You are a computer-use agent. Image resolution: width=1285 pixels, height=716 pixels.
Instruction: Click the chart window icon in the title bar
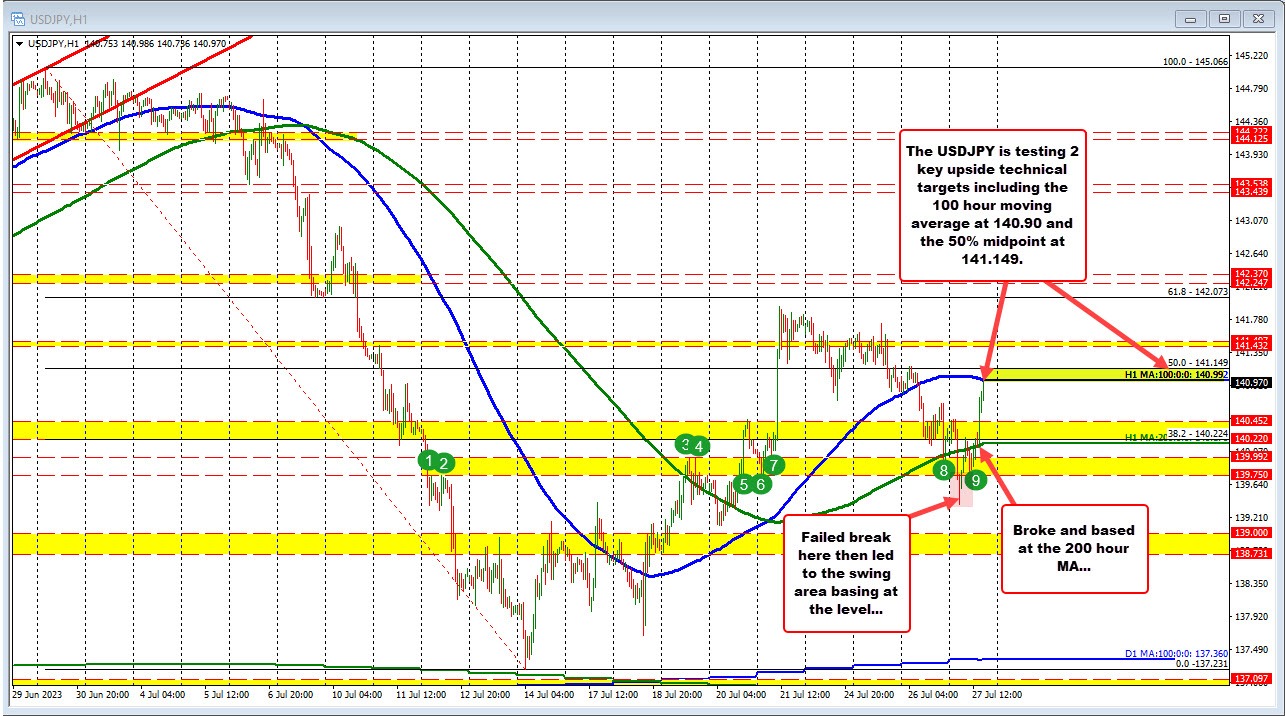click(x=18, y=18)
